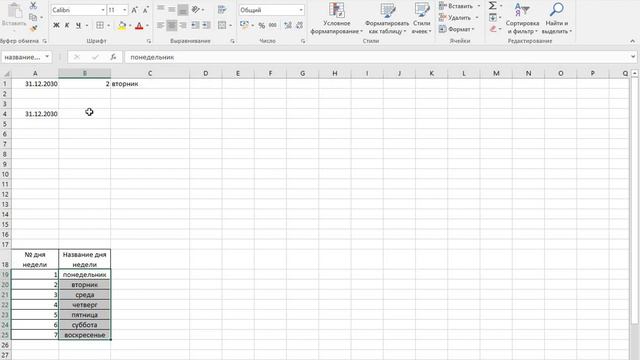The image size is (640, 360).
Task: Click the decrease decimal places icon
Action: 299,25
